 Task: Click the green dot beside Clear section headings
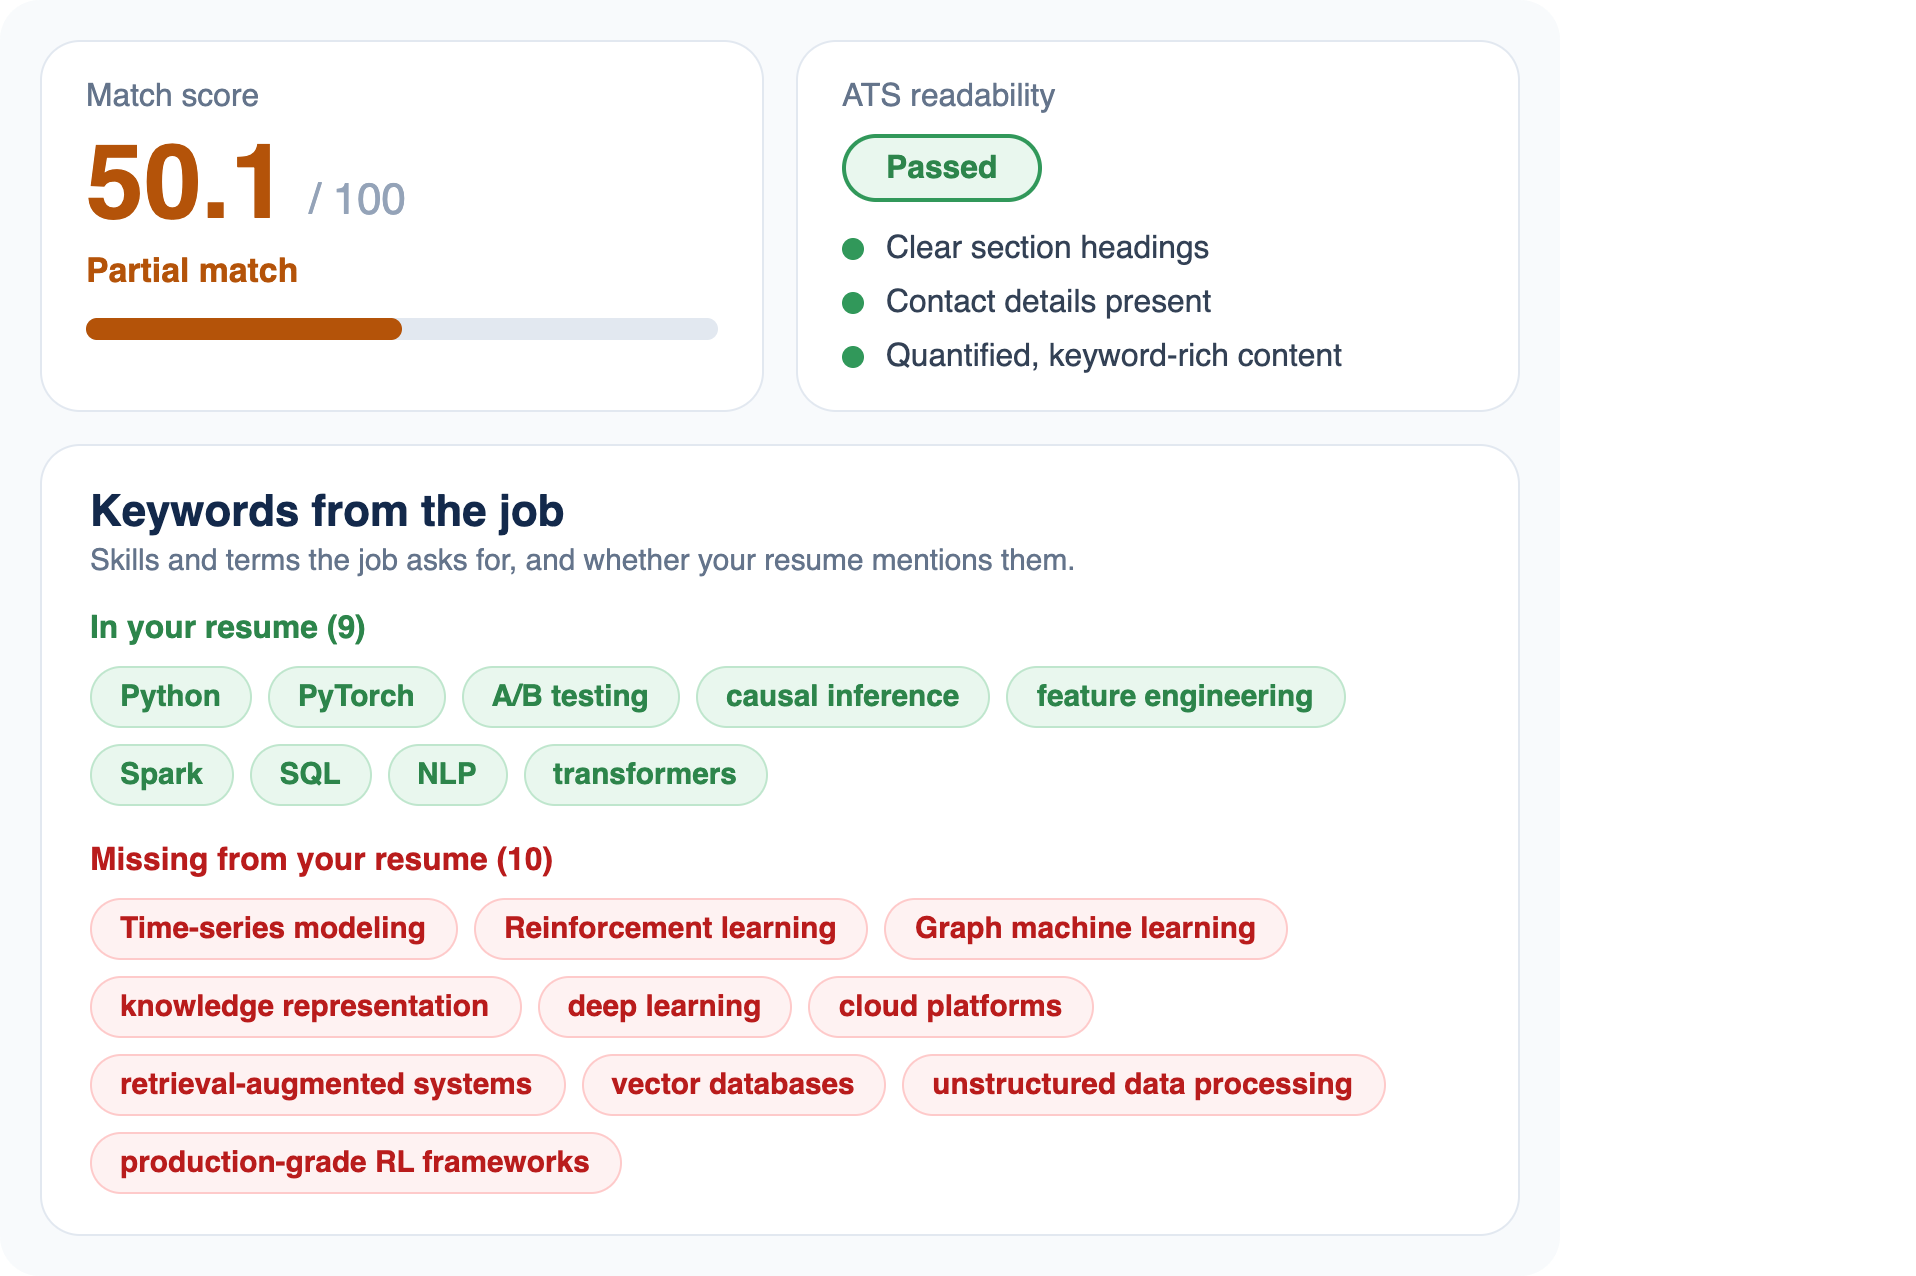(853, 249)
